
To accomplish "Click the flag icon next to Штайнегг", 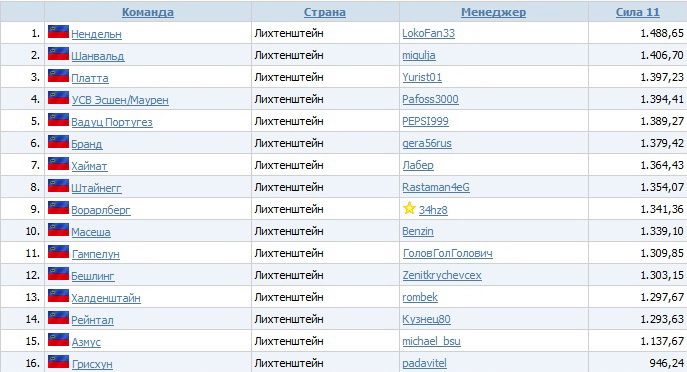I will pyautogui.click(x=58, y=185).
